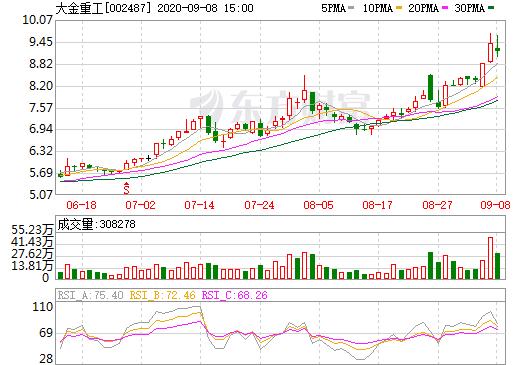The width and height of the screenshot is (520, 365).
Task: Click the 30PMA legend label
Action: tap(469, 8)
